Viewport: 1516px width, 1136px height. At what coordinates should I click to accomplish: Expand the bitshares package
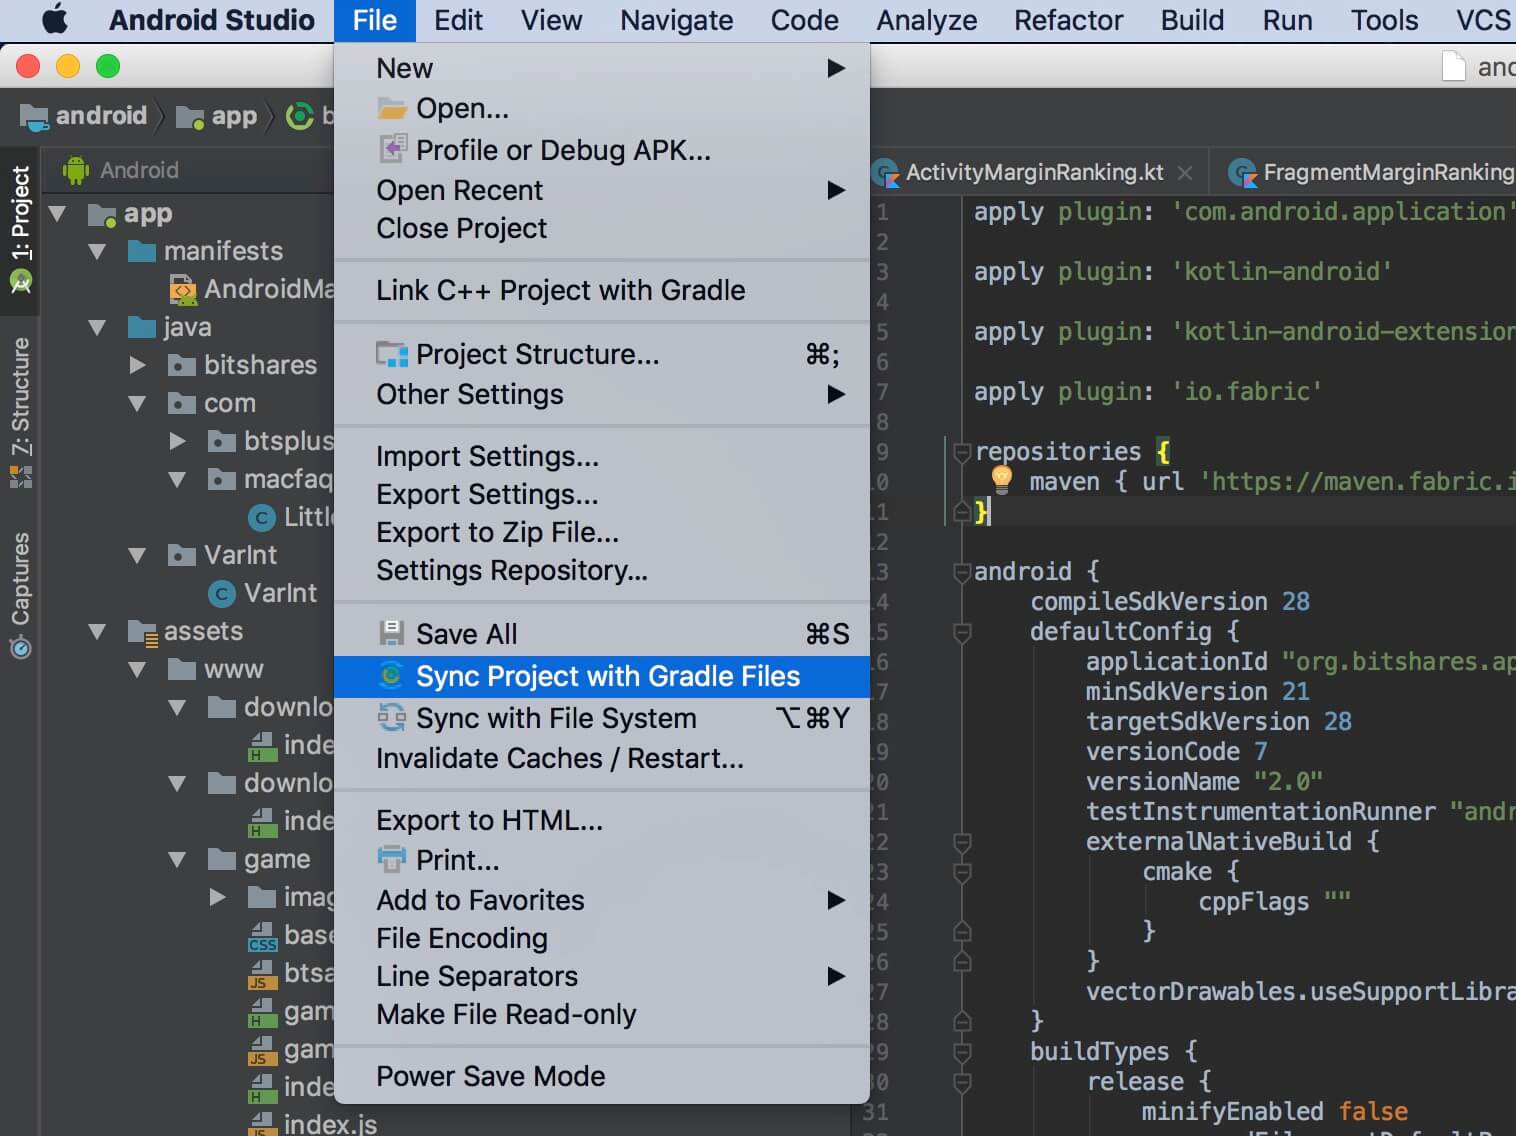pyautogui.click(x=137, y=365)
